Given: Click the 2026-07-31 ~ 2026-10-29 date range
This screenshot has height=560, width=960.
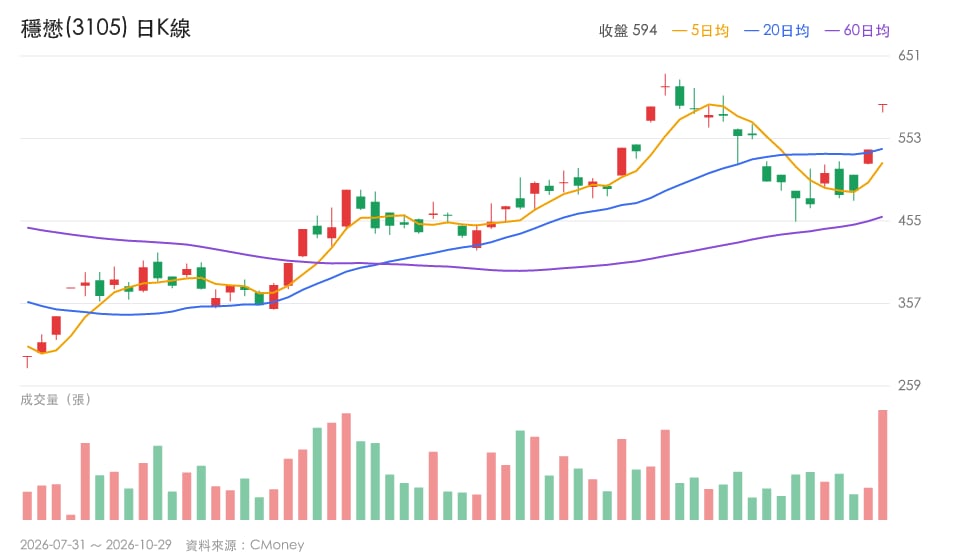Looking at the screenshot, I should (x=96, y=545).
